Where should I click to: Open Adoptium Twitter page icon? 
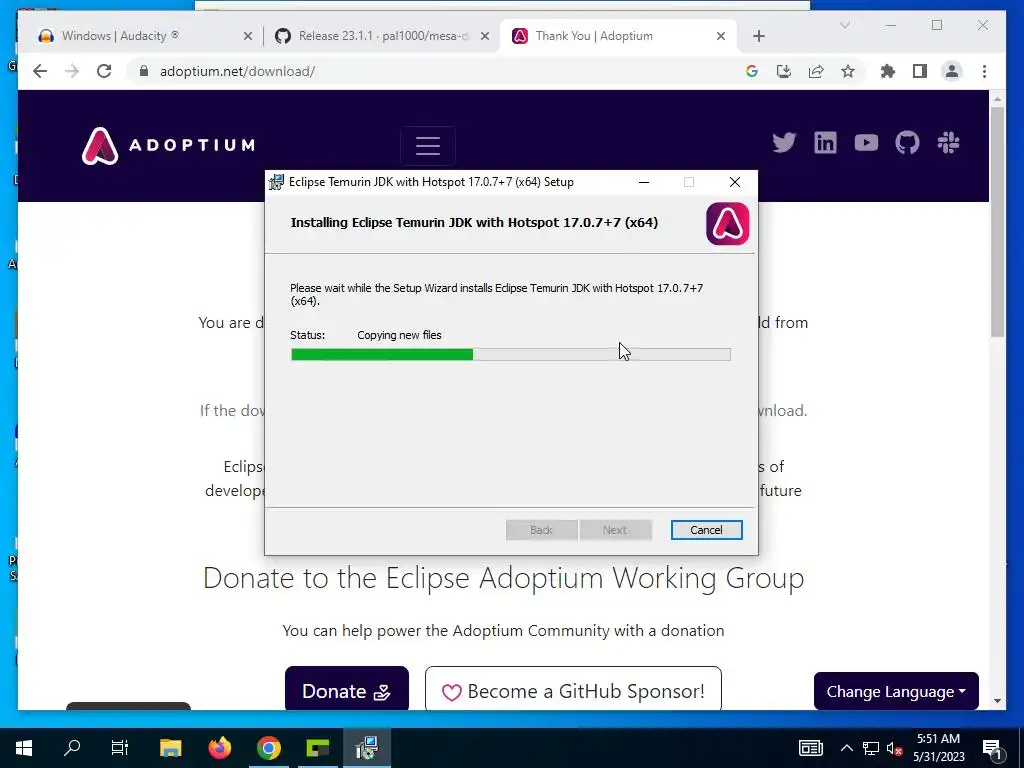(784, 142)
